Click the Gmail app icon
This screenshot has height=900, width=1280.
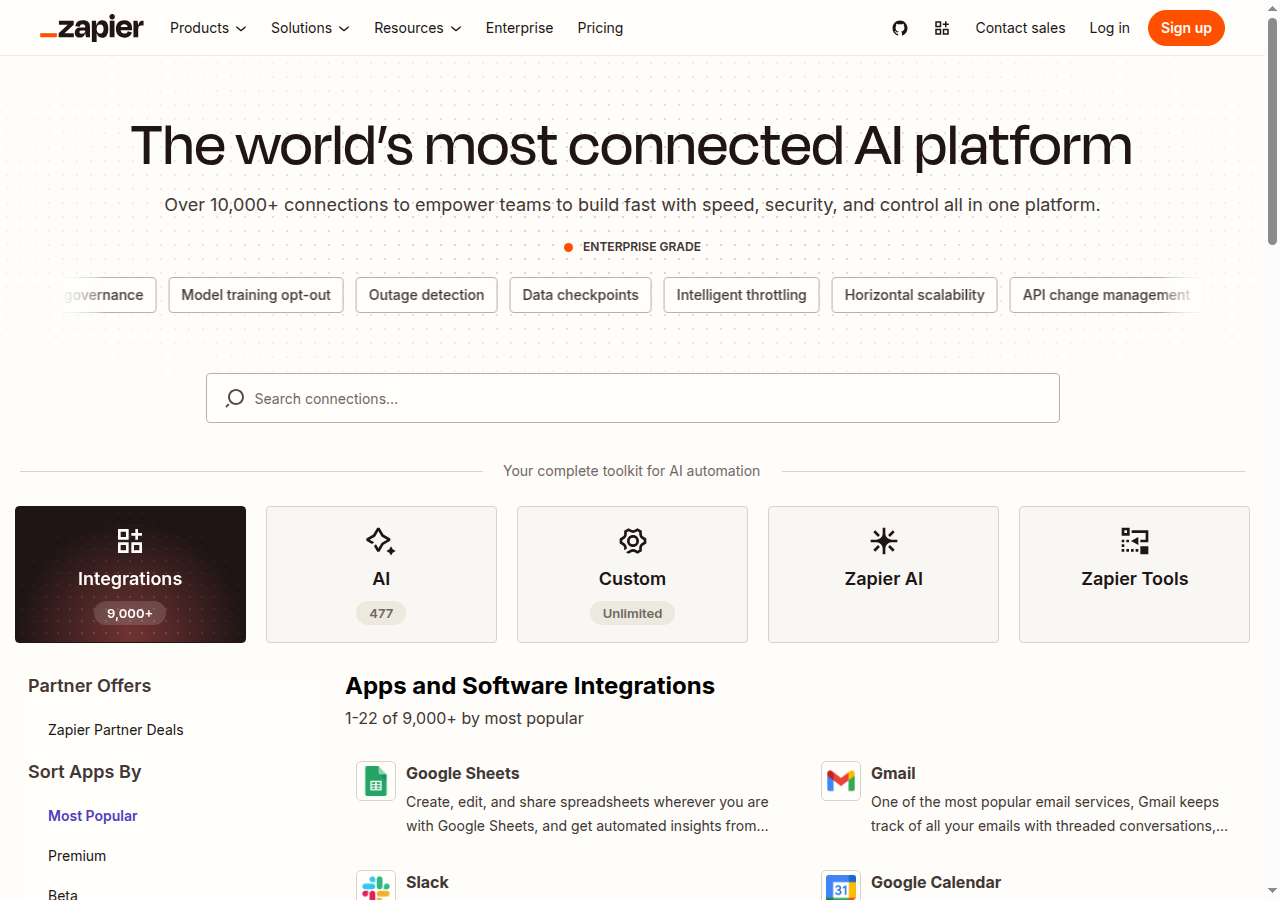pyautogui.click(x=841, y=781)
